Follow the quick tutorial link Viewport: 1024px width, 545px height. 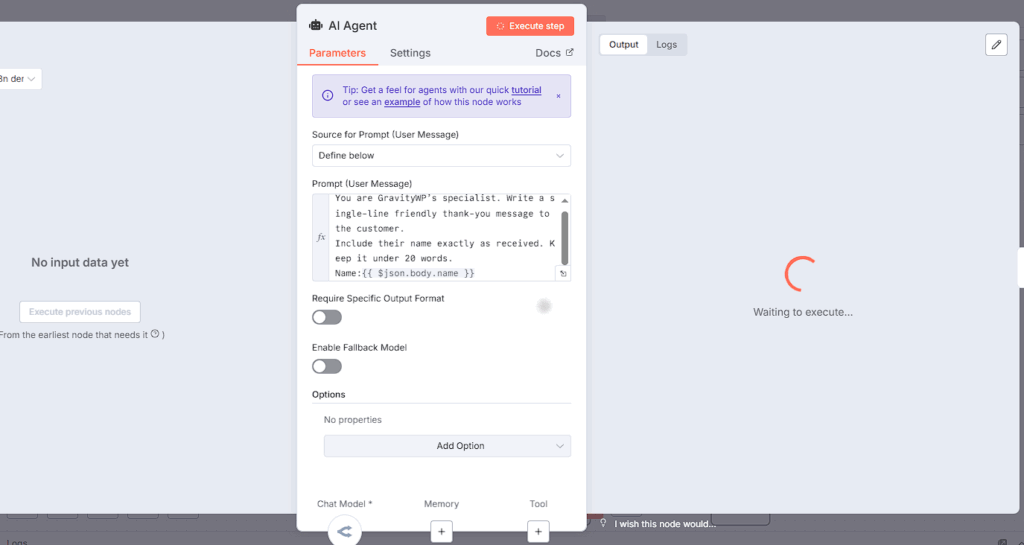pyautogui.click(x=526, y=90)
